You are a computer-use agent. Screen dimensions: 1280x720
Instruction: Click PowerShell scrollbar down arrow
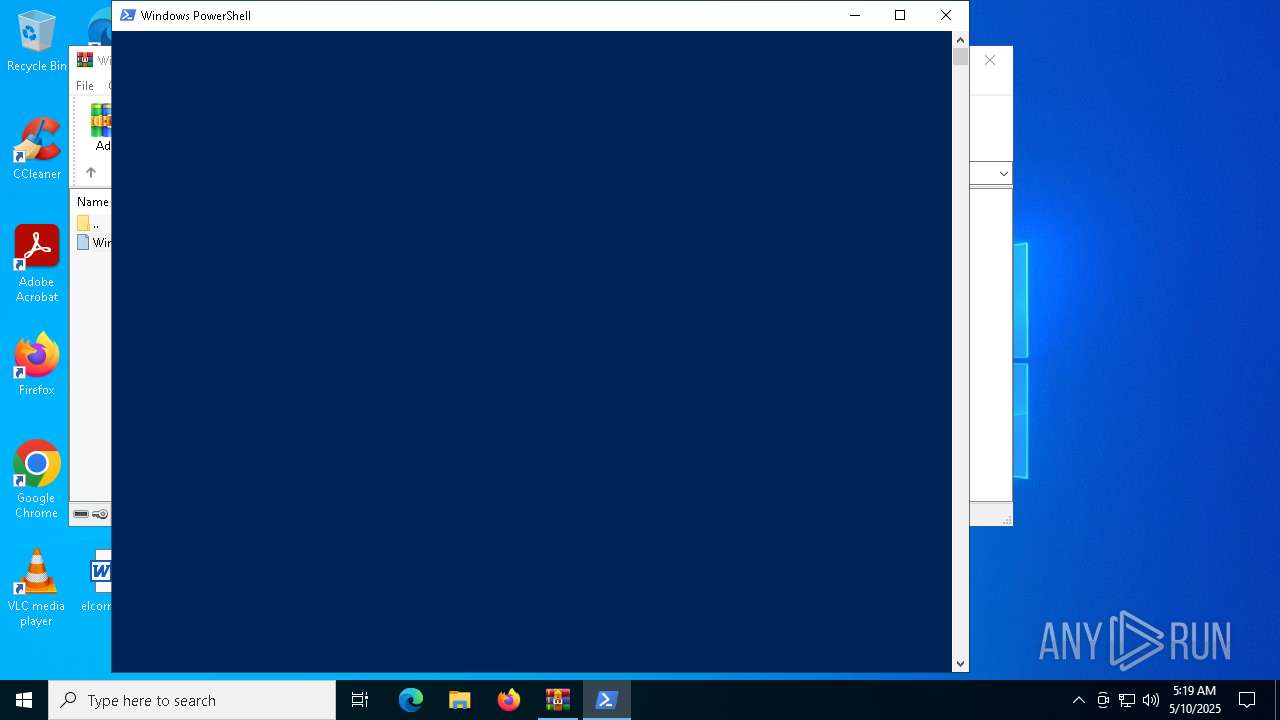960,664
